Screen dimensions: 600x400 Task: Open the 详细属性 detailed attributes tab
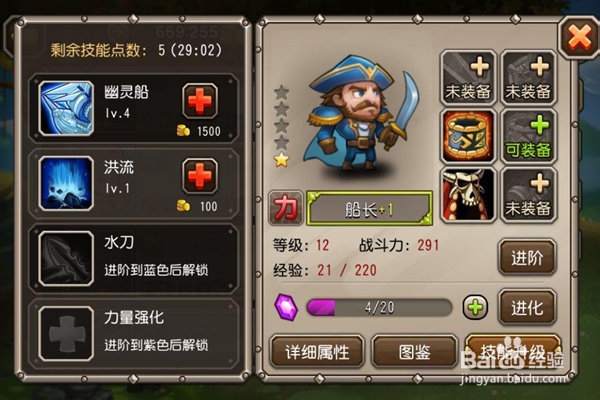coord(317,351)
